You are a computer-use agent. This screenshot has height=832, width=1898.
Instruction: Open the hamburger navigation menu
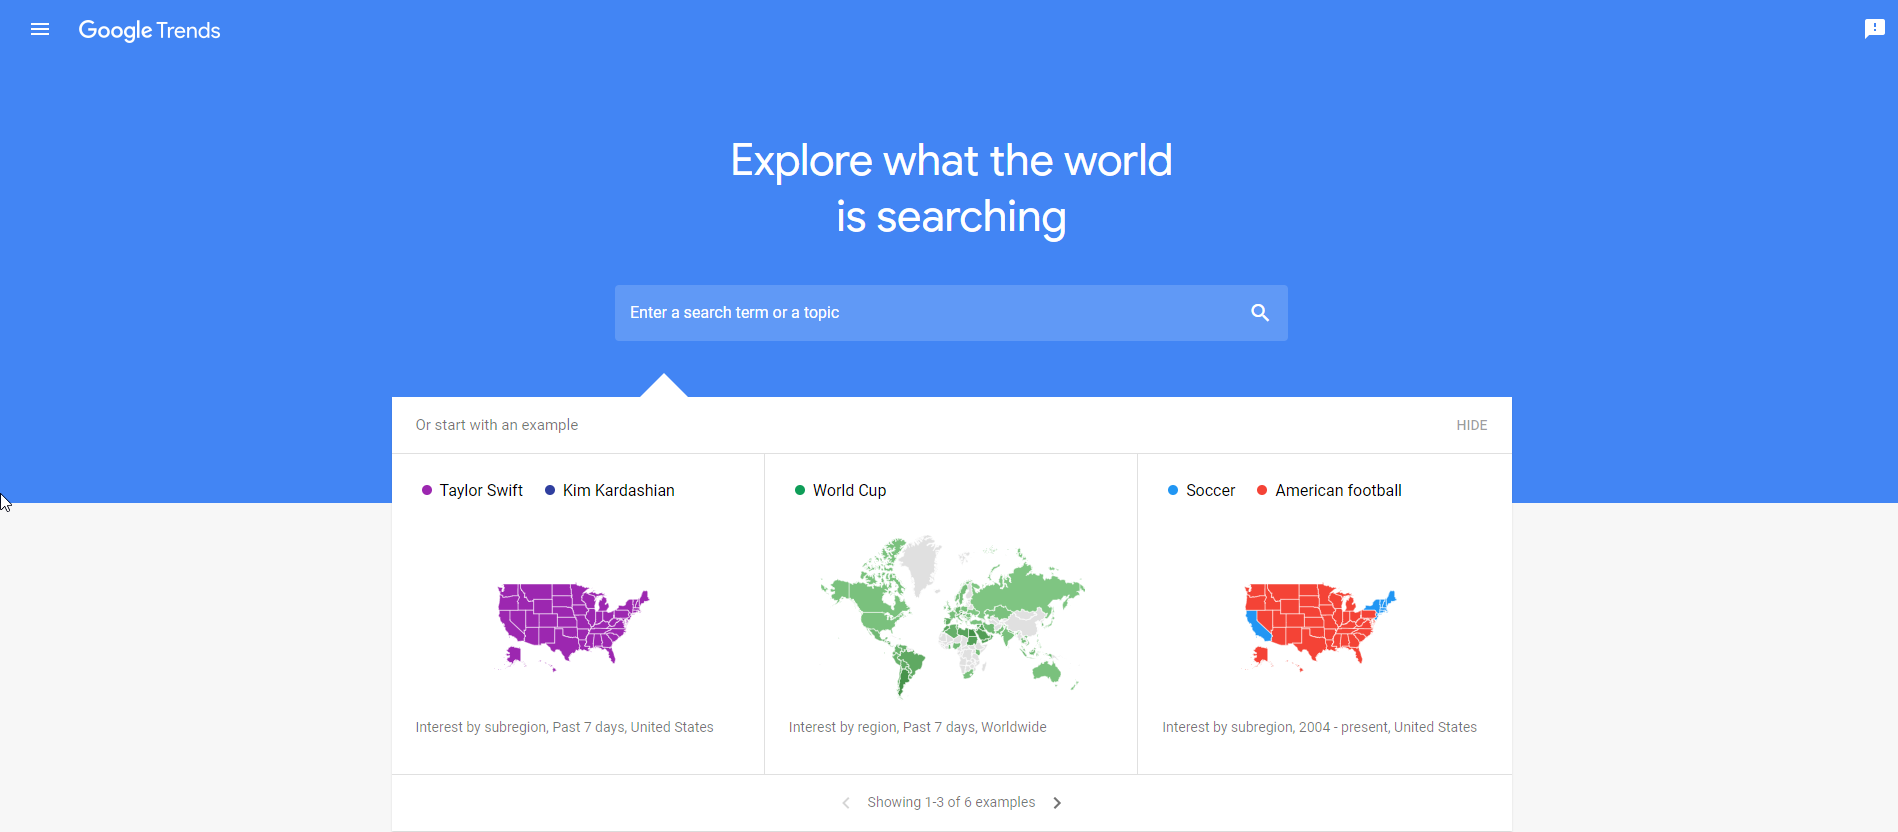click(40, 30)
